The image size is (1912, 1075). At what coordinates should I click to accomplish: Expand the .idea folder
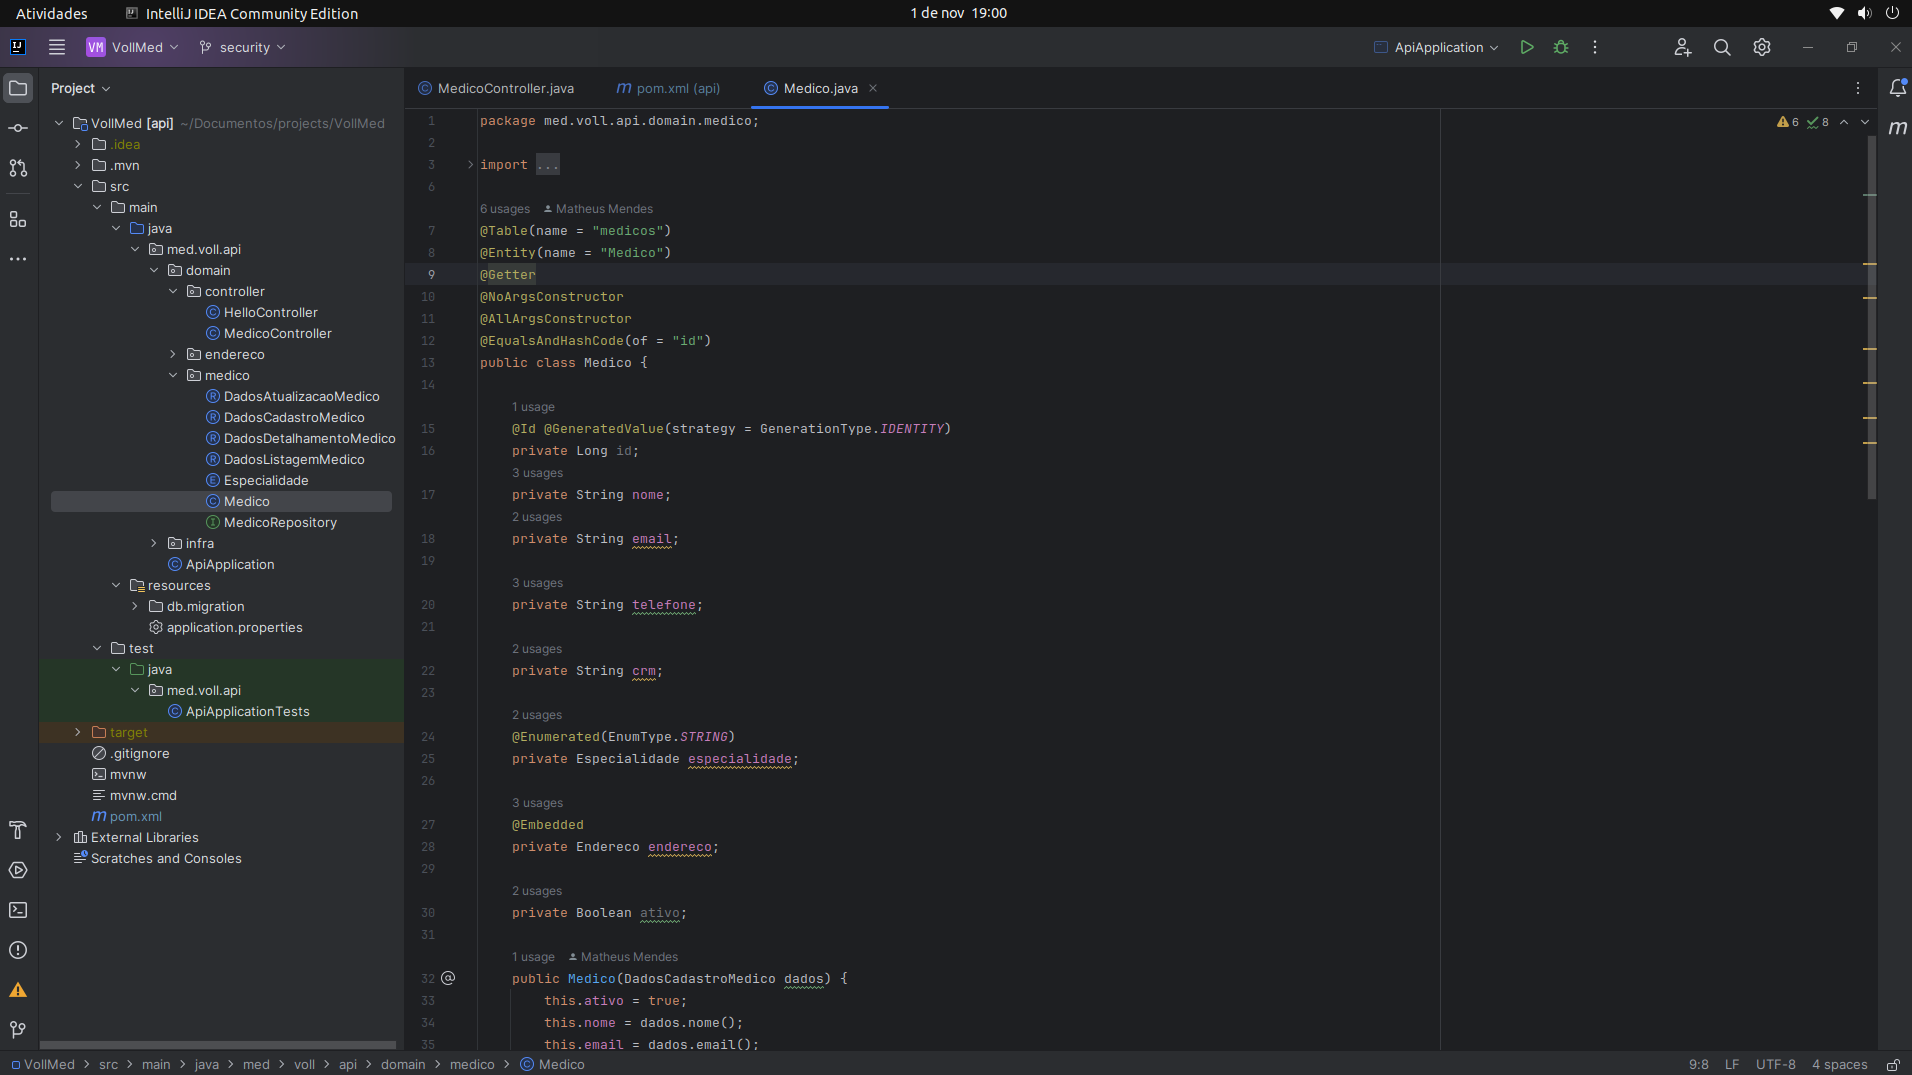(78, 144)
